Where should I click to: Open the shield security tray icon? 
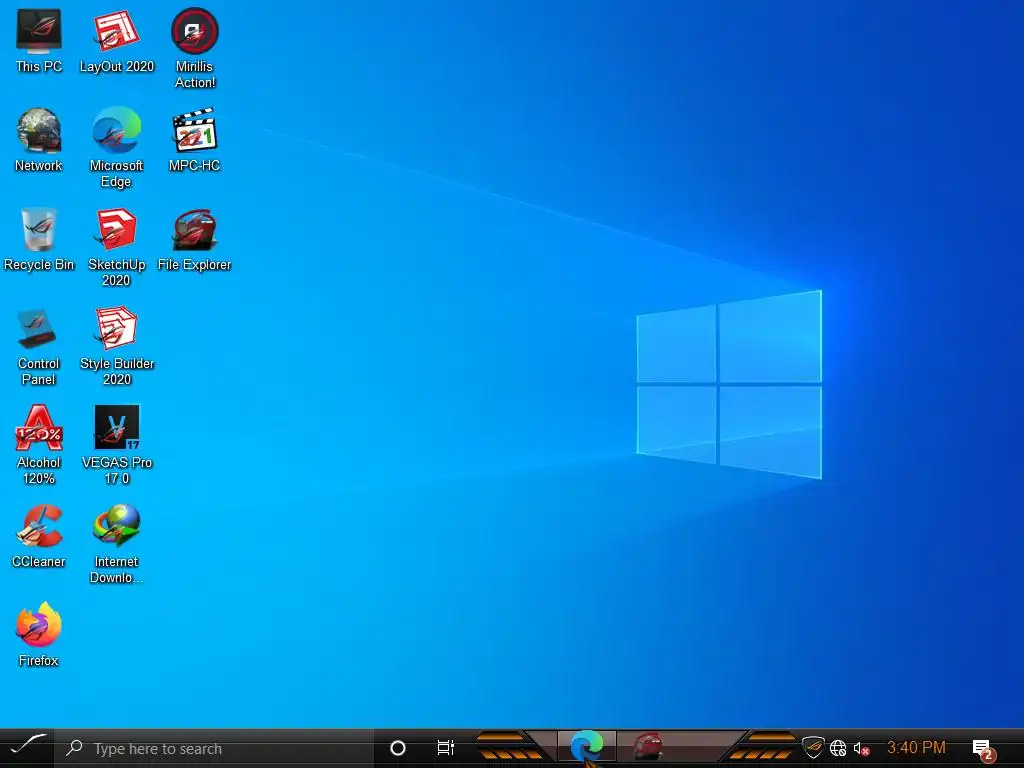pos(813,748)
